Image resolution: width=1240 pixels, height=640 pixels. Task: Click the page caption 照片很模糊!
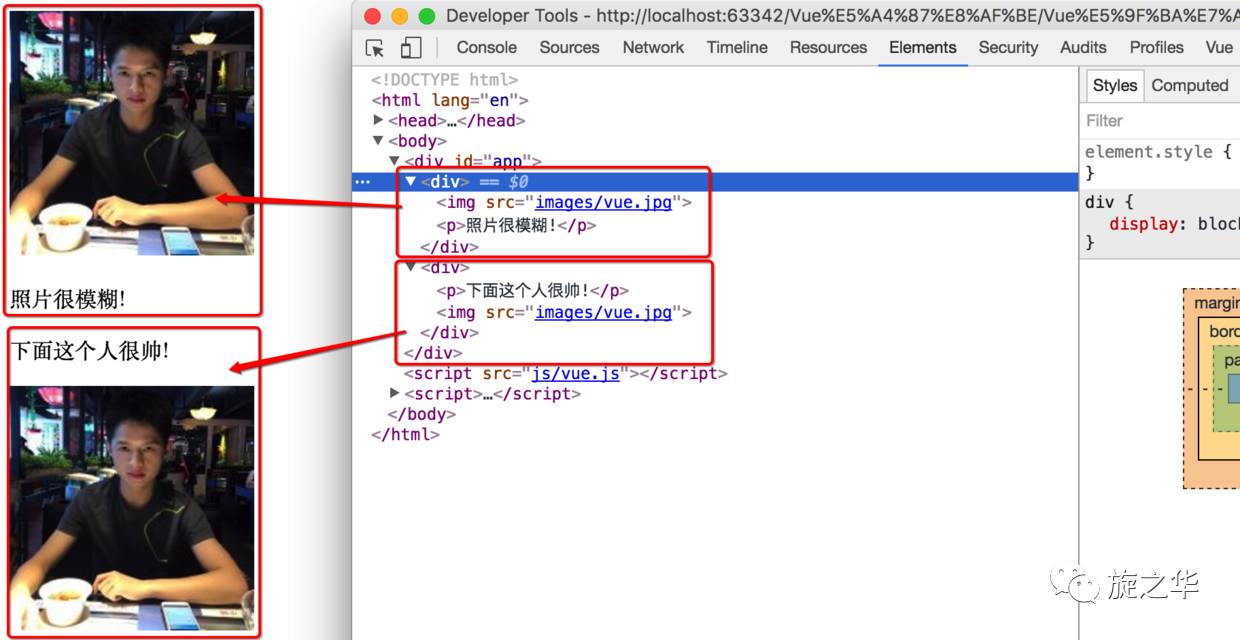click(x=68, y=298)
